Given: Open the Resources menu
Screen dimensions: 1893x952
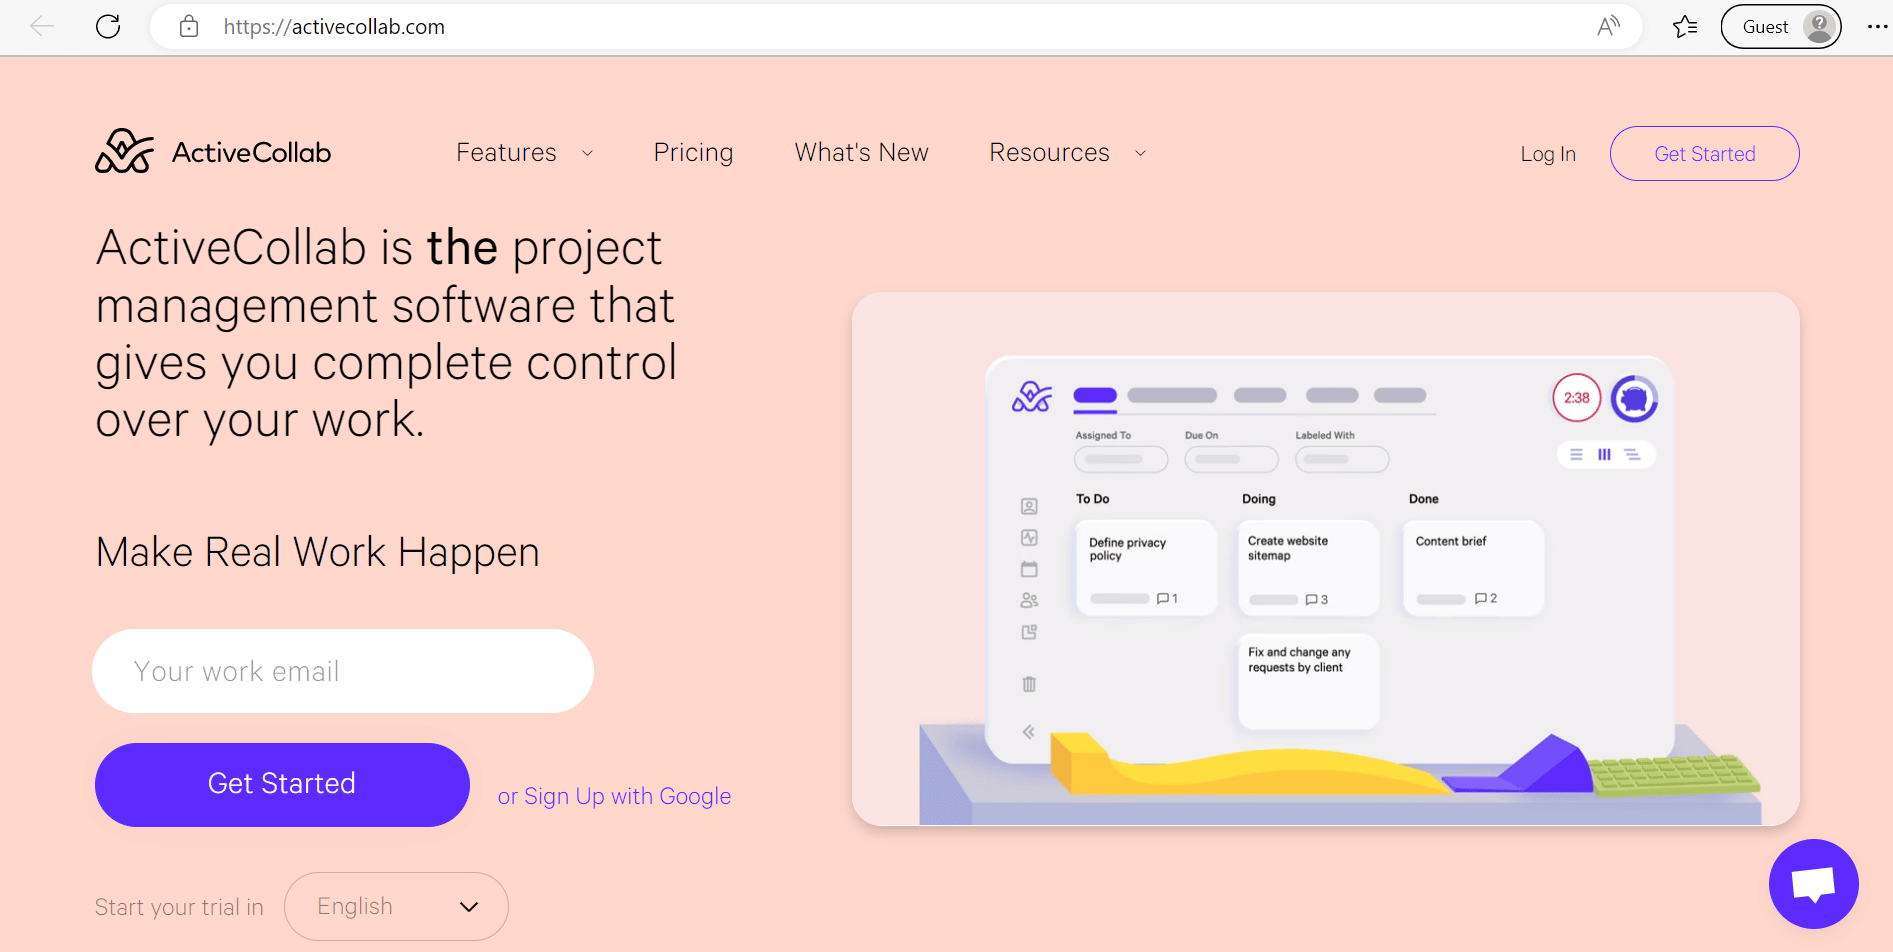Looking at the screenshot, I should [x=1049, y=152].
